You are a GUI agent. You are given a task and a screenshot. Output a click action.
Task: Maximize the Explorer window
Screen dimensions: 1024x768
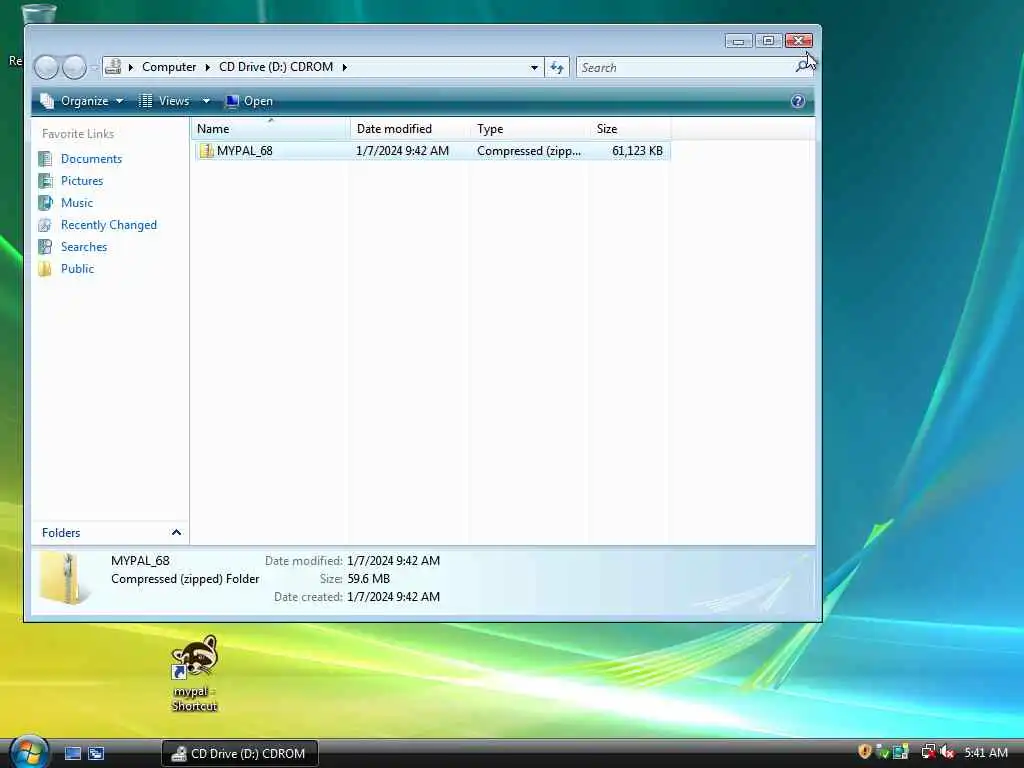tap(769, 40)
